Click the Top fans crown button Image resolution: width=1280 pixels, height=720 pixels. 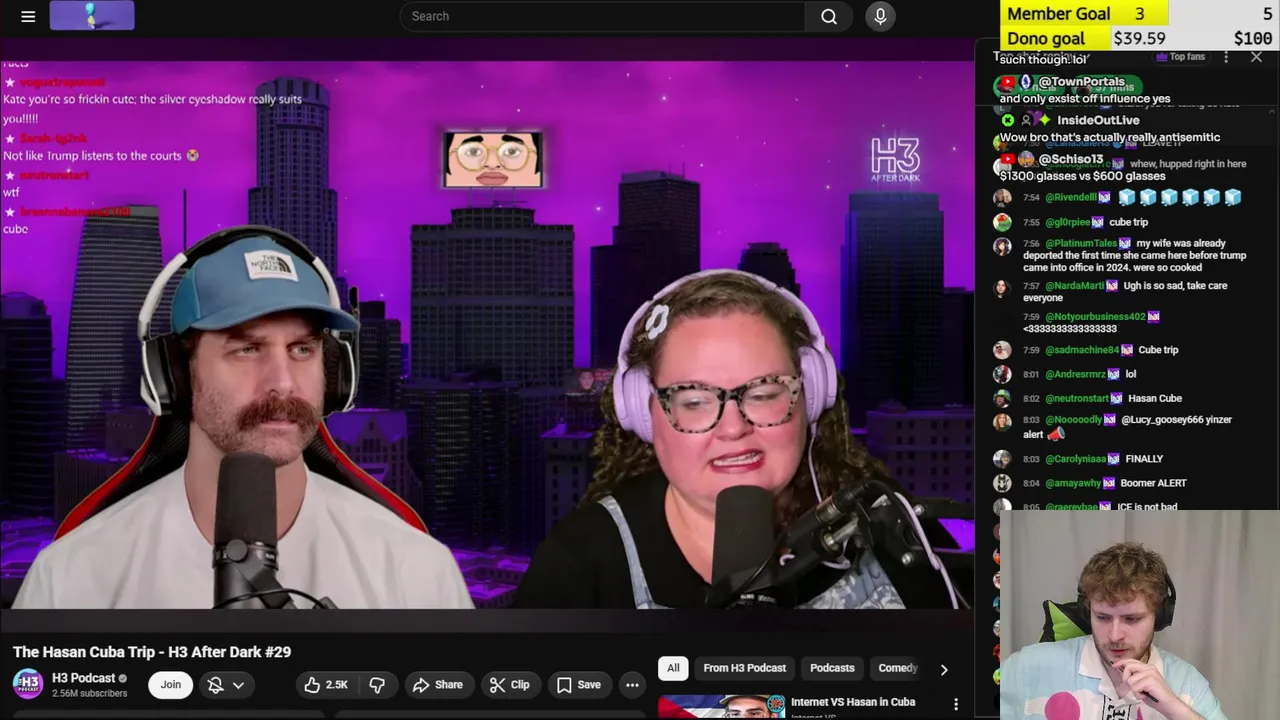coord(1180,57)
